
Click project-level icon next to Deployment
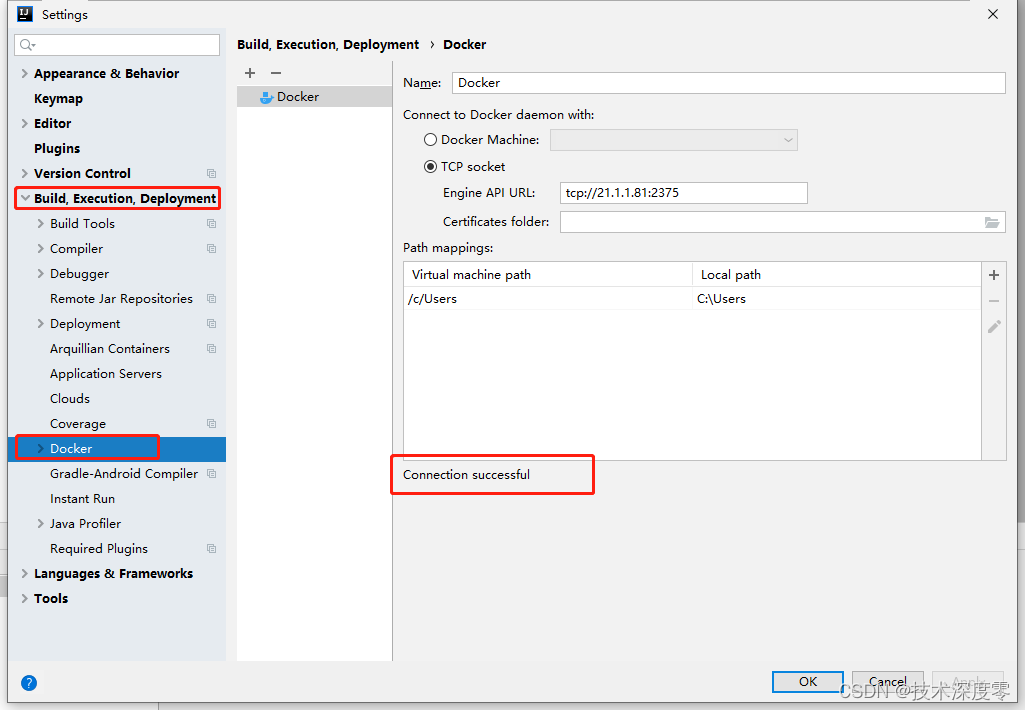211,324
